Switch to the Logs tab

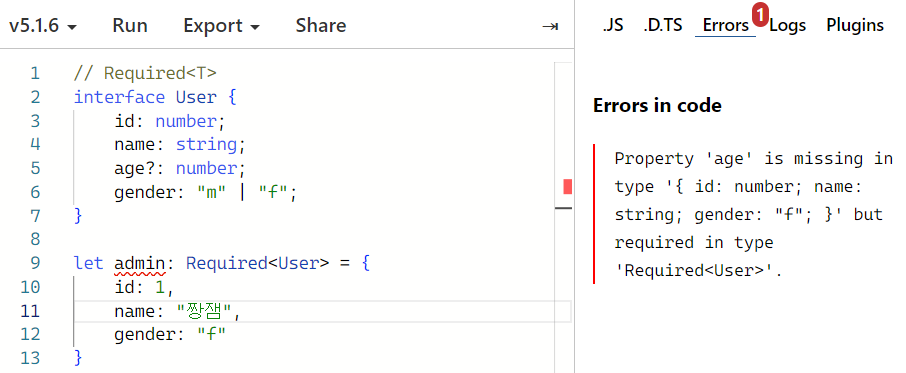pyautogui.click(x=788, y=25)
